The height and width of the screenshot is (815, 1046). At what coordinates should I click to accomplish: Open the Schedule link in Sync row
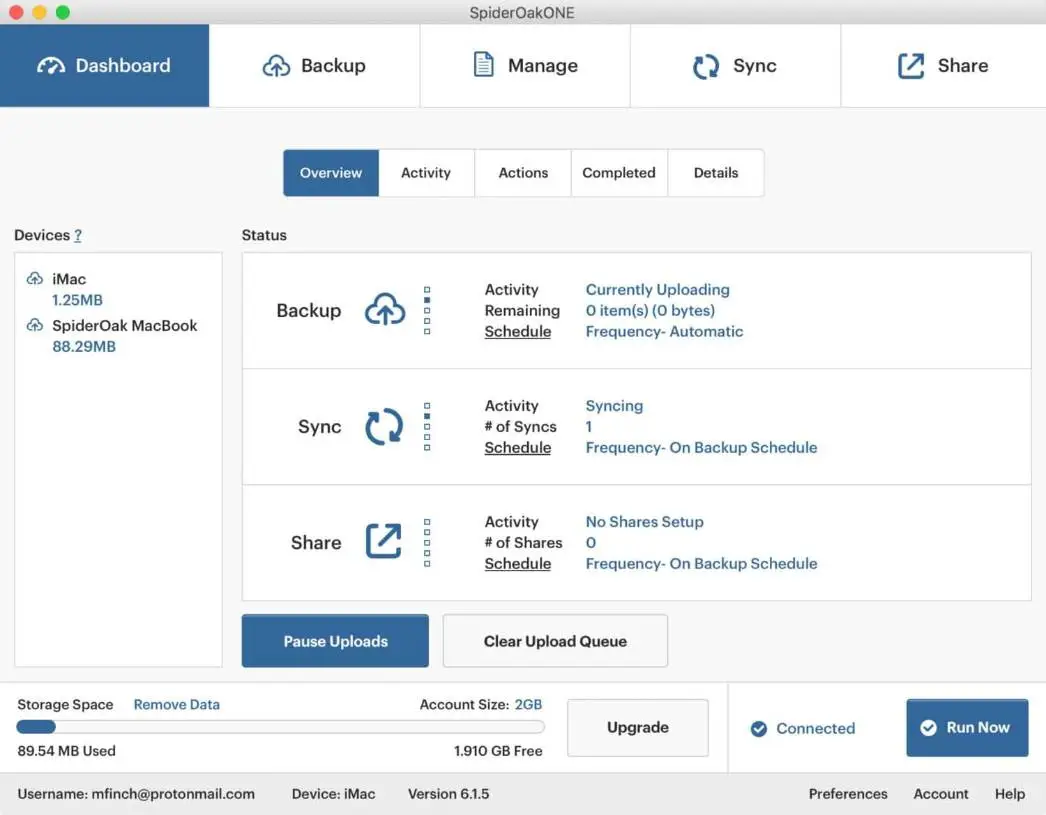pyautogui.click(x=518, y=448)
